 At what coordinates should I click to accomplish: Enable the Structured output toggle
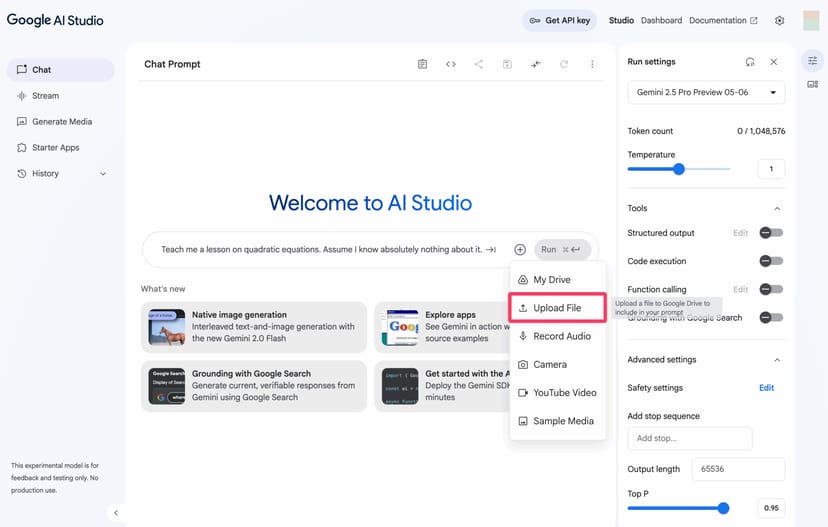coord(770,233)
